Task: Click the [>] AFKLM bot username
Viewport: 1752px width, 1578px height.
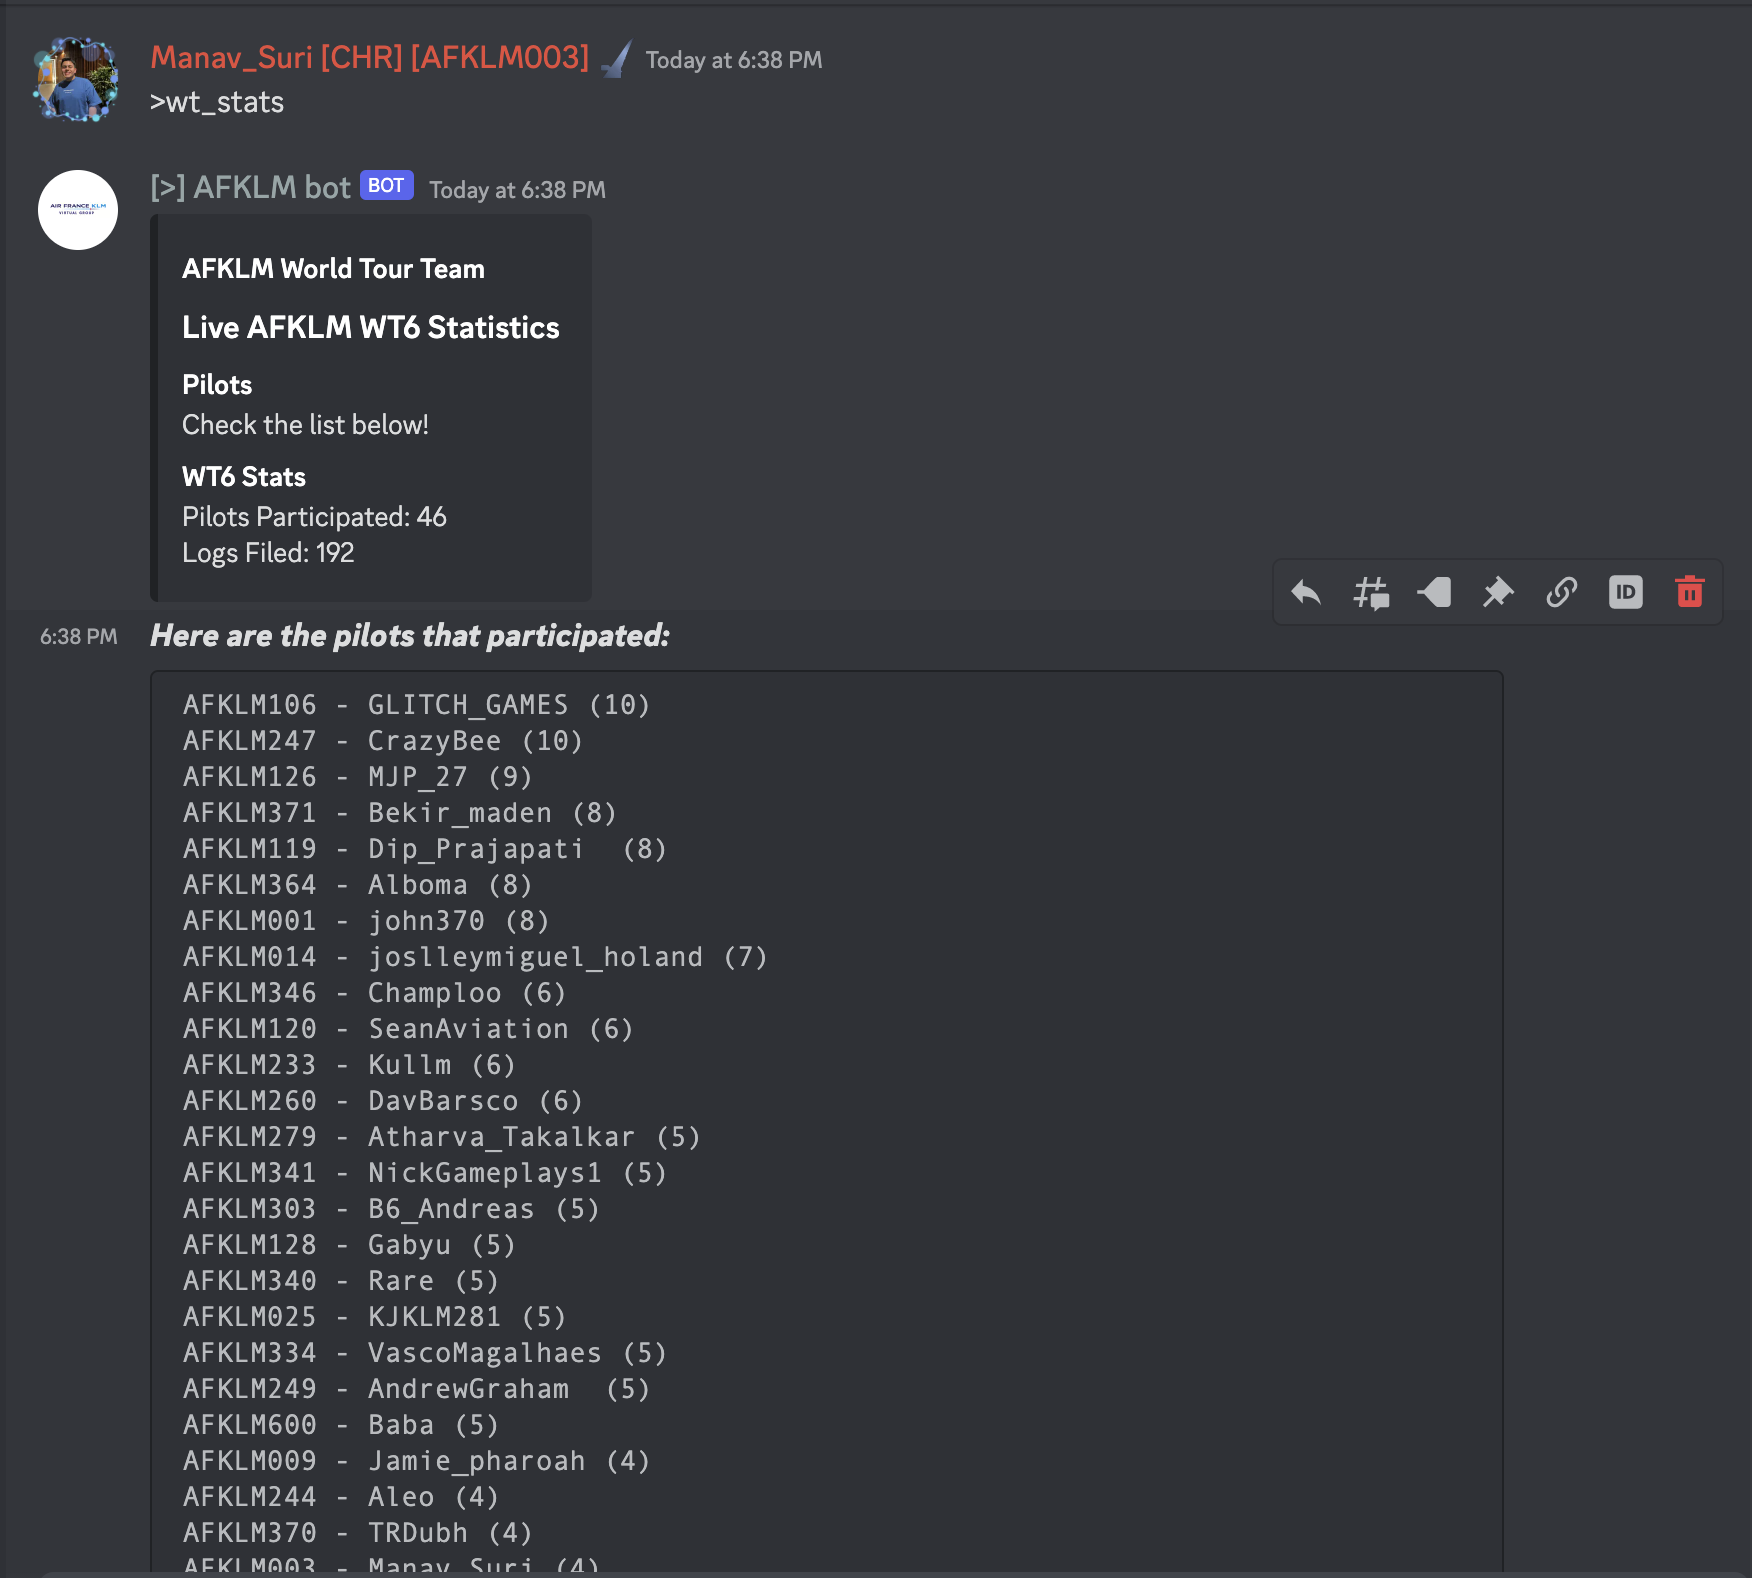Action: pos(250,187)
